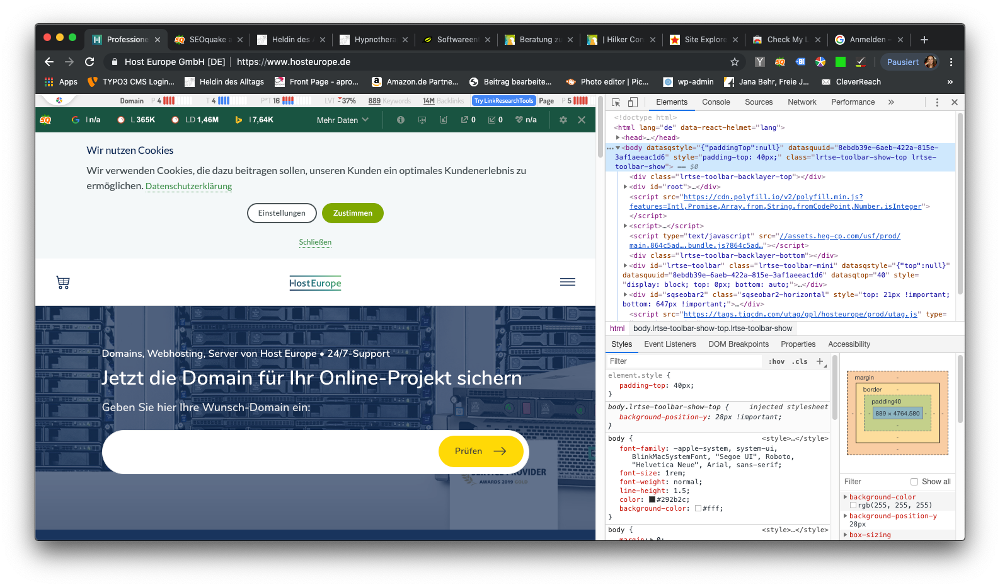This screenshot has height=587, width=1000.
Task: Toggle the :hov element state panel
Action: [776, 361]
